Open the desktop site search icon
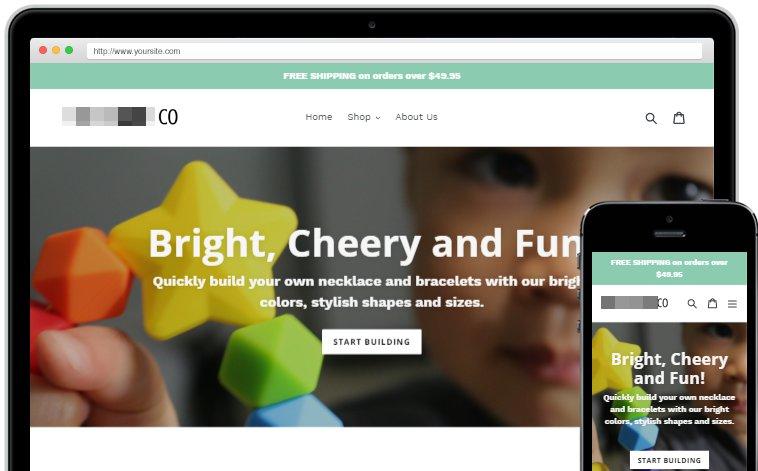The height and width of the screenshot is (471, 758). pos(651,118)
